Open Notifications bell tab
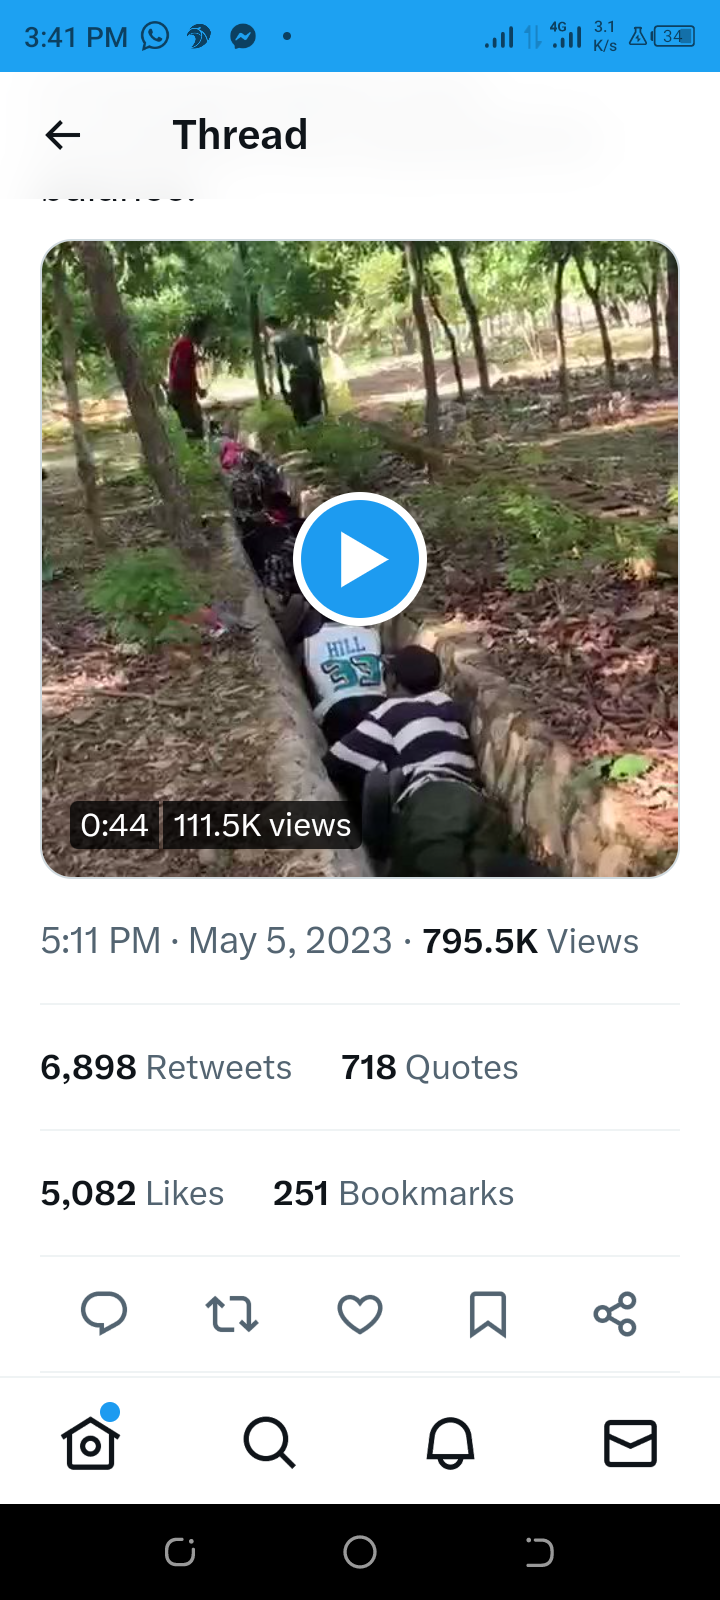720x1600 pixels. pyautogui.click(x=450, y=1443)
